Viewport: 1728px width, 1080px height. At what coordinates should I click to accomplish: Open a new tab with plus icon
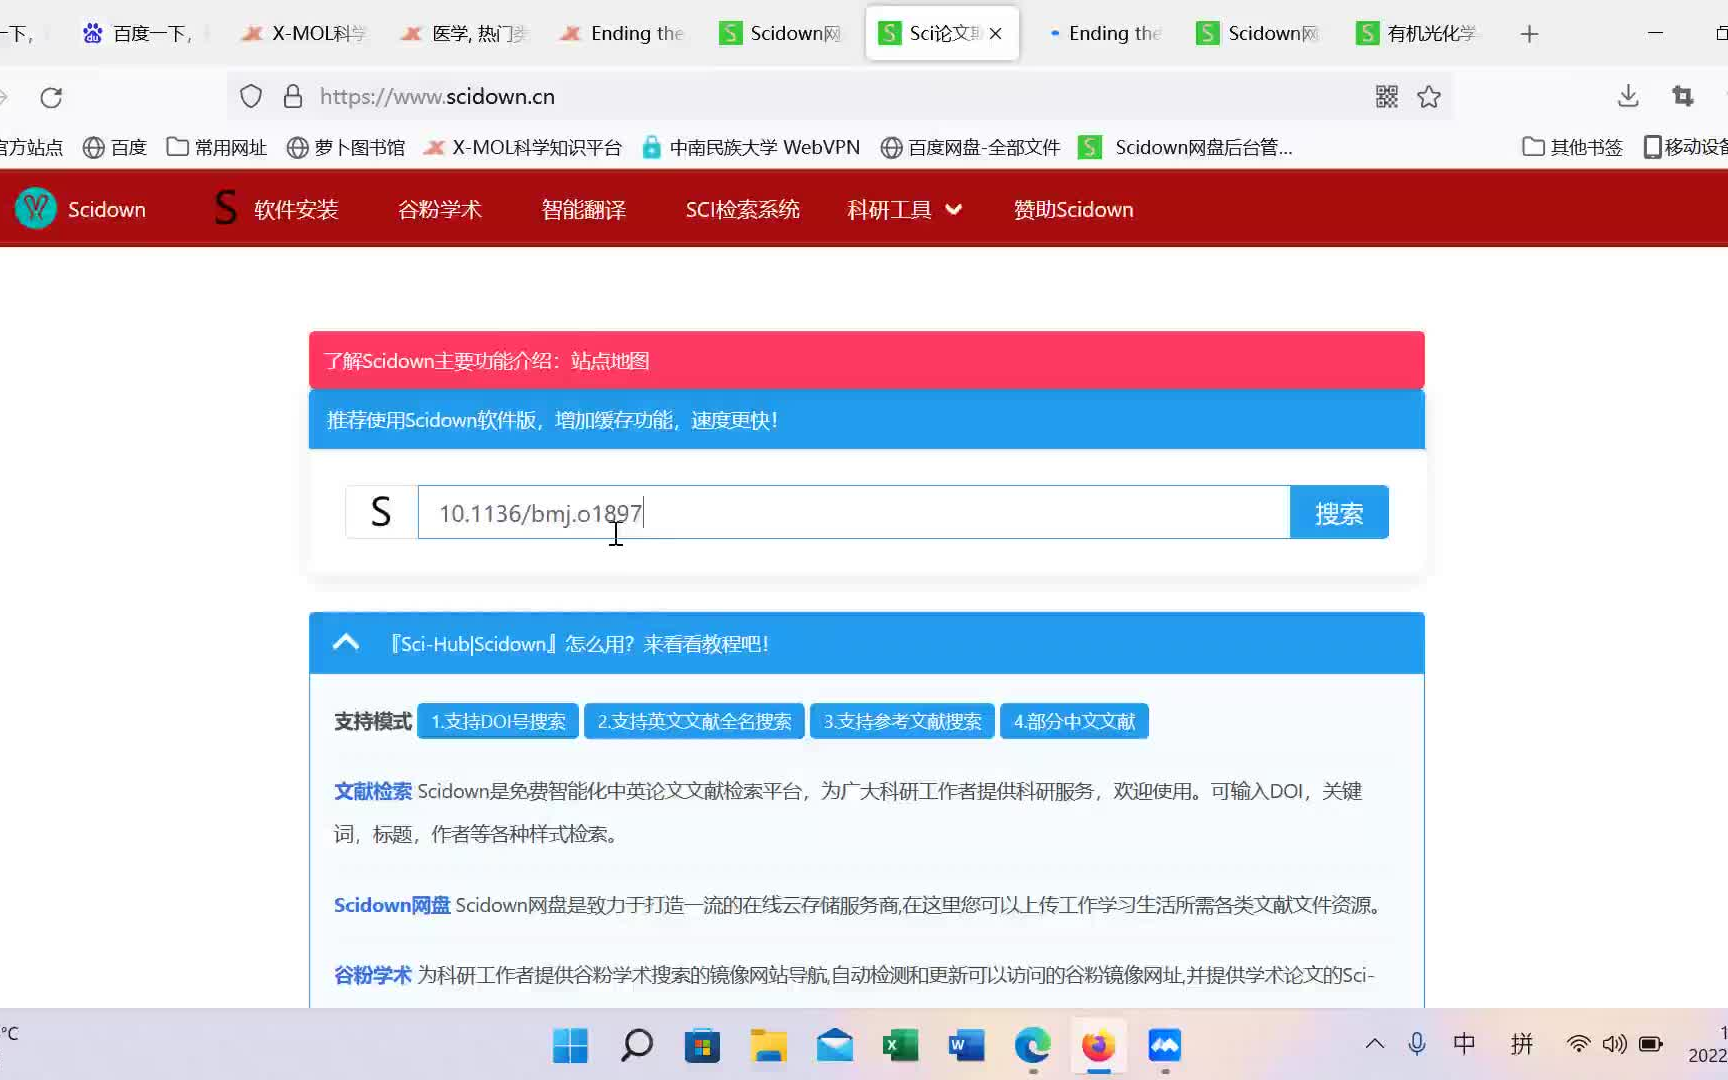(1529, 34)
